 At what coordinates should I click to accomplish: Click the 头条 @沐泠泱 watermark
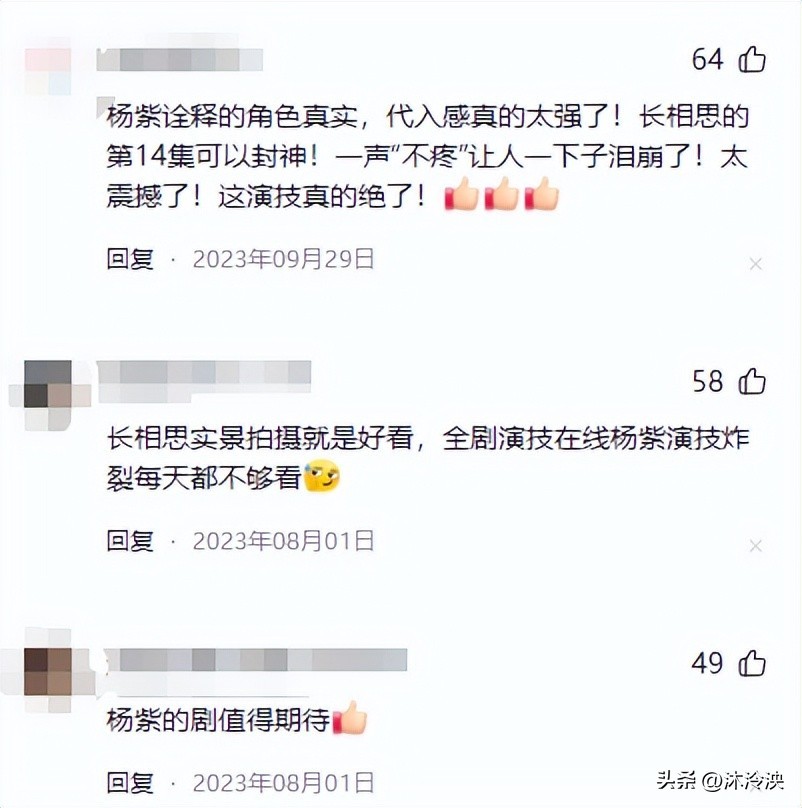coord(721,780)
